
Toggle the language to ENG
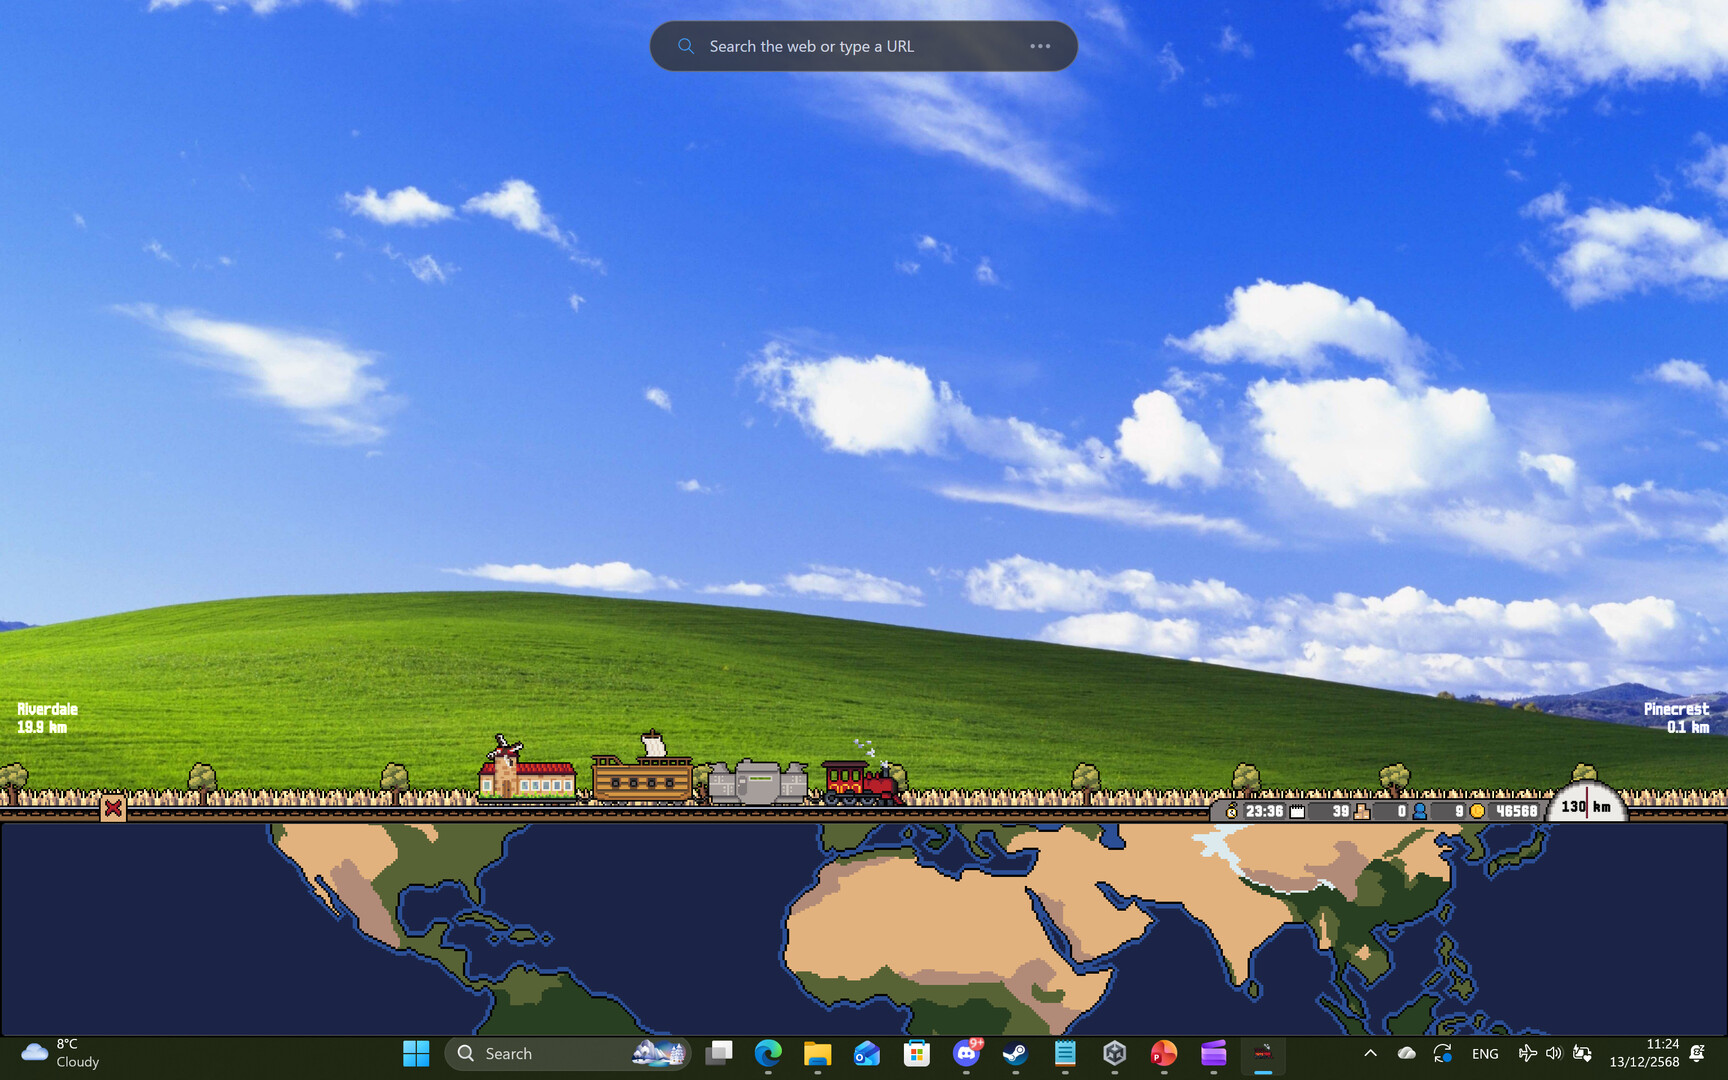(x=1484, y=1053)
